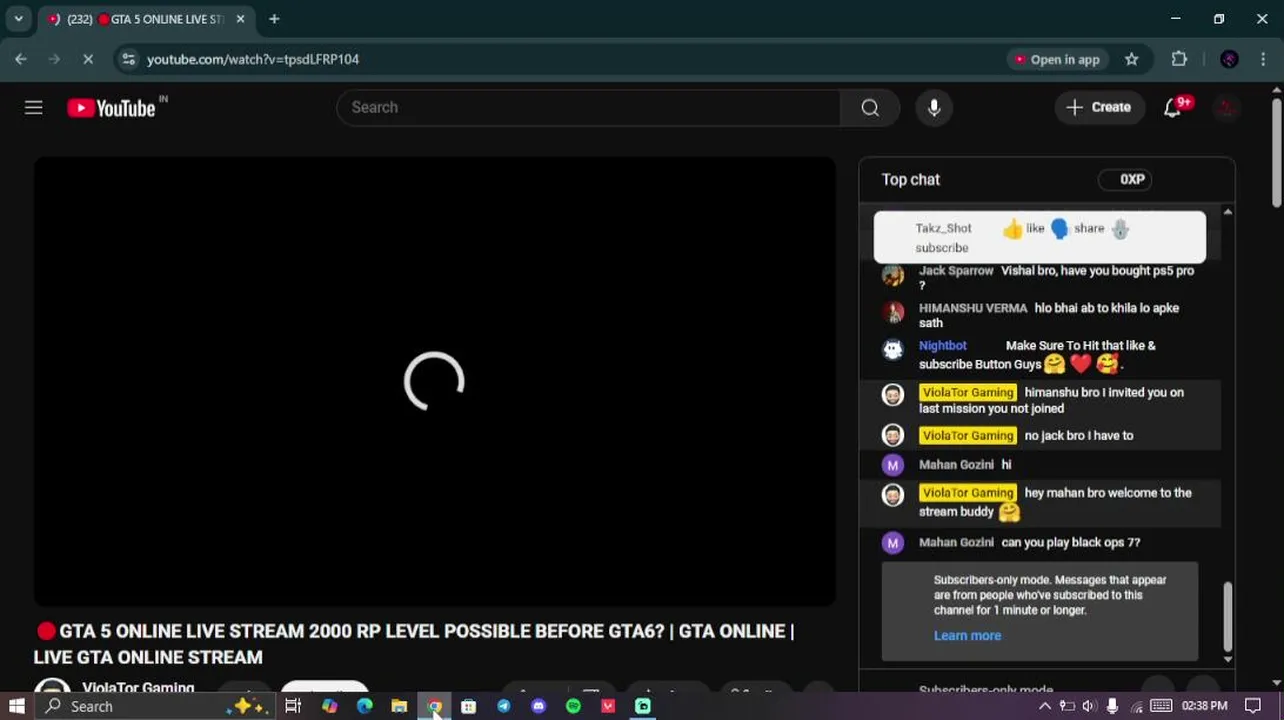Click the page vertical scrollbar

(1277, 153)
